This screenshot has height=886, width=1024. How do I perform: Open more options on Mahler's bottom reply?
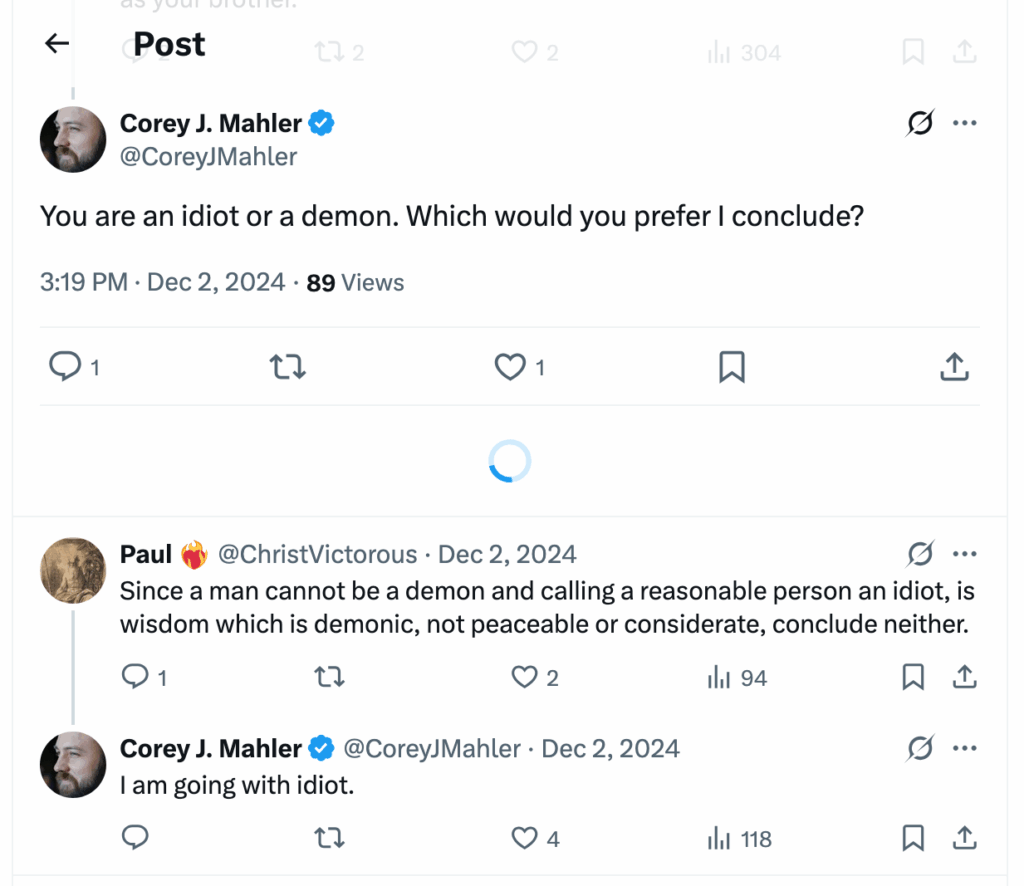[965, 747]
